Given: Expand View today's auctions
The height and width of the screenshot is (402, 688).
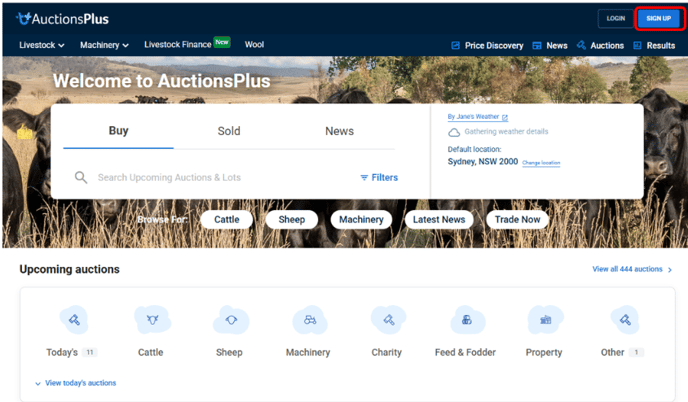Looking at the screenshot, I should [x=75, y=383].
